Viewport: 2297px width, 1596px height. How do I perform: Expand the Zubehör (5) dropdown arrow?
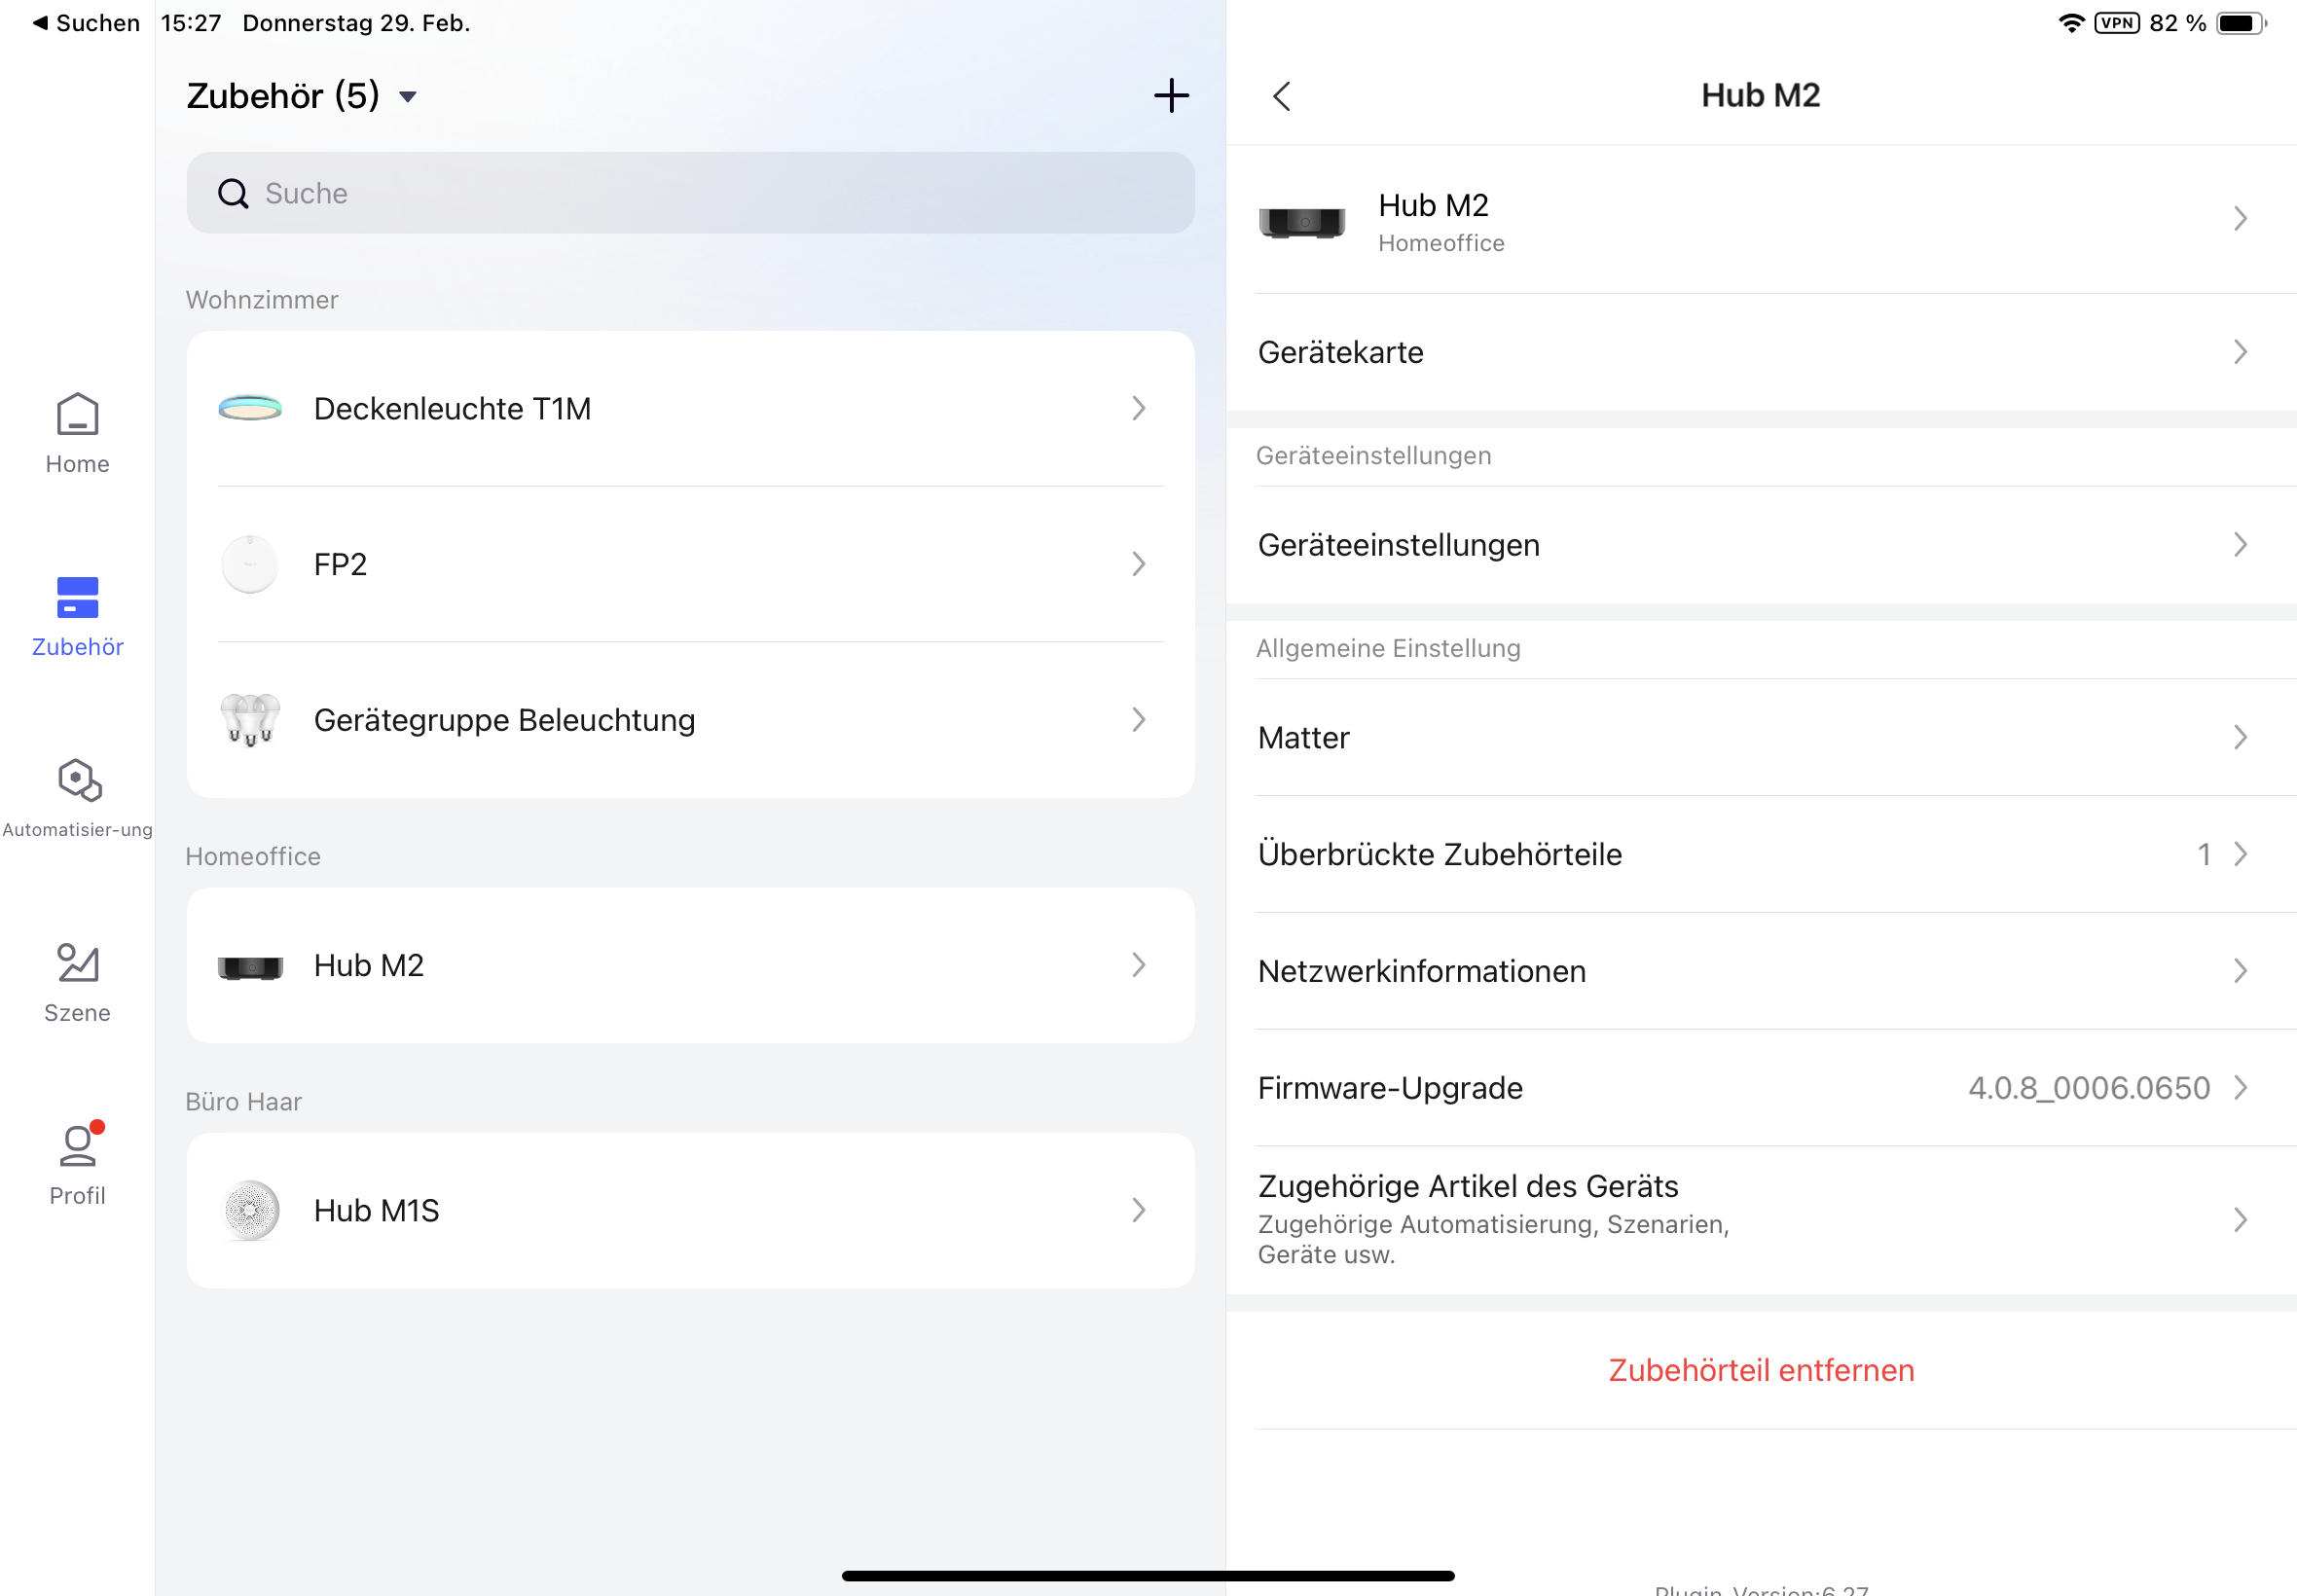(408, 97)
